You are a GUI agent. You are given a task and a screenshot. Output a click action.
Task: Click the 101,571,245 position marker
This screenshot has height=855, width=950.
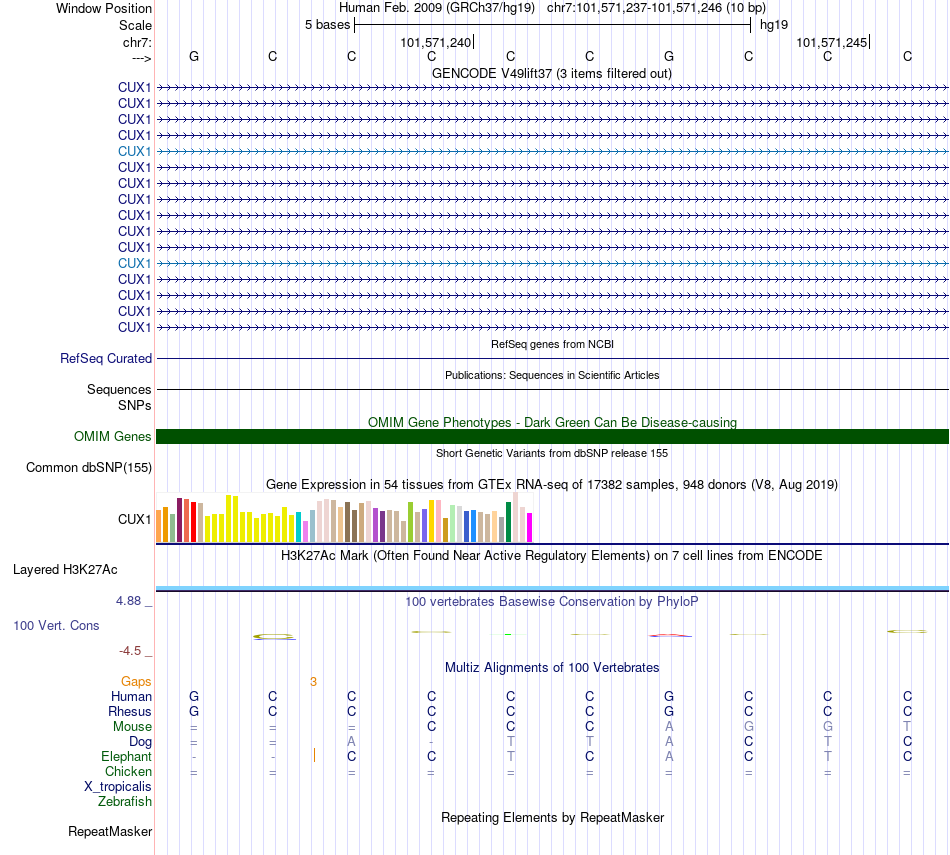[x=832, y=42]
